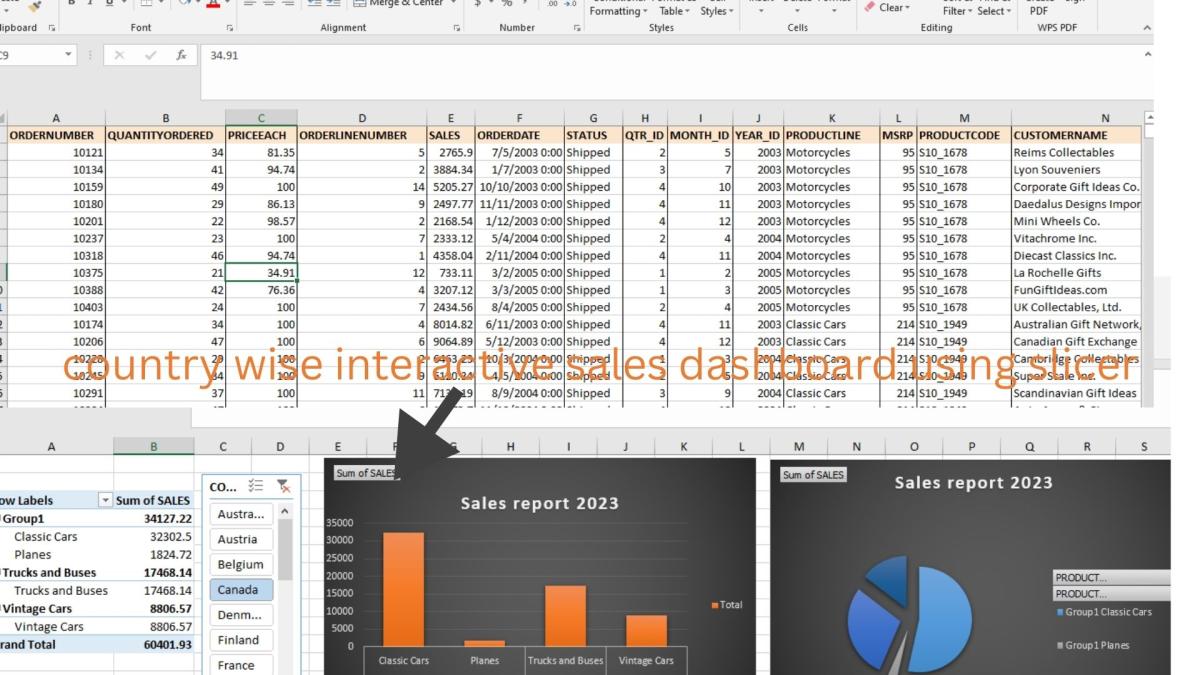Click the orange Classic Cars bar

[x=403, y=589]
